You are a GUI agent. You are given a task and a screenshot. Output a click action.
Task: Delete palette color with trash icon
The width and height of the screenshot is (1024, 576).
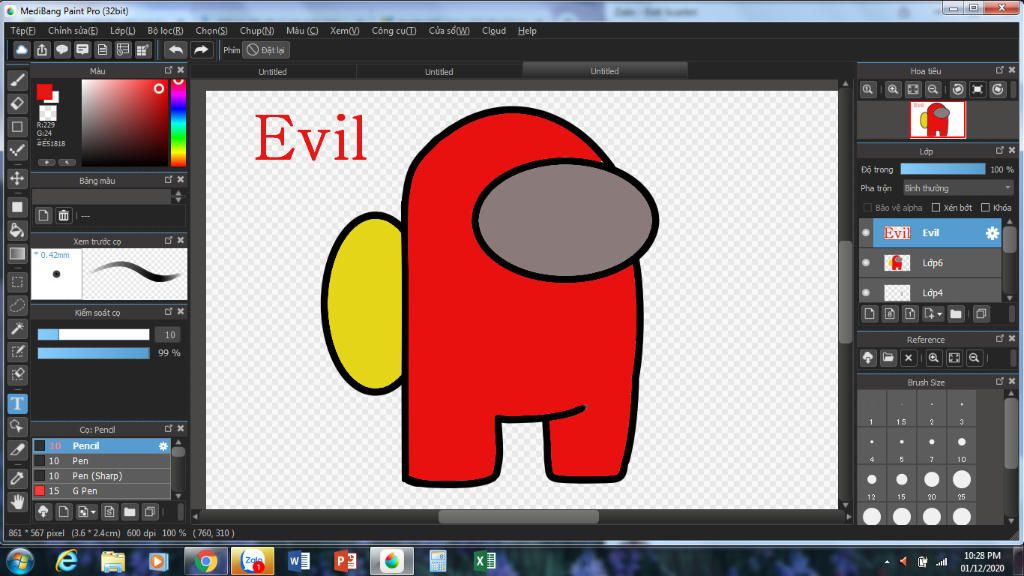coord(63,215)
